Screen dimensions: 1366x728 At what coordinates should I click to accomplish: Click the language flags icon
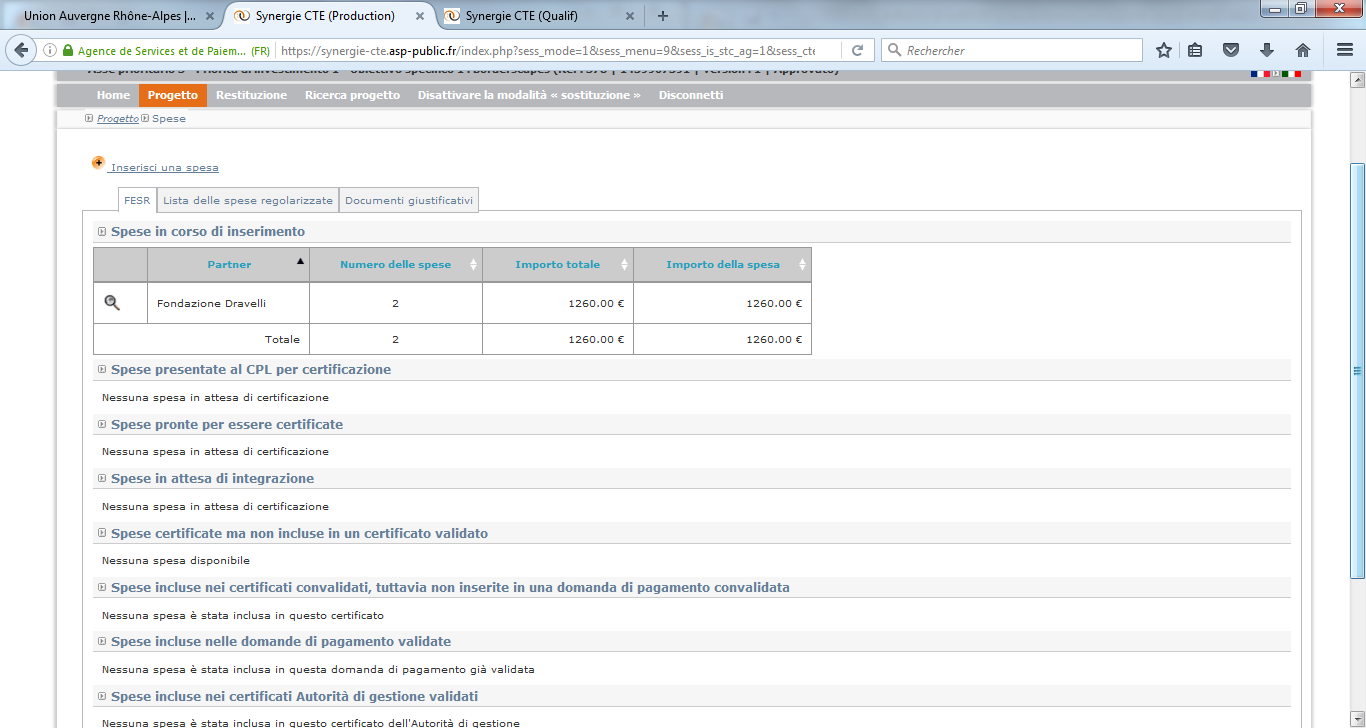coord(1276,73)
